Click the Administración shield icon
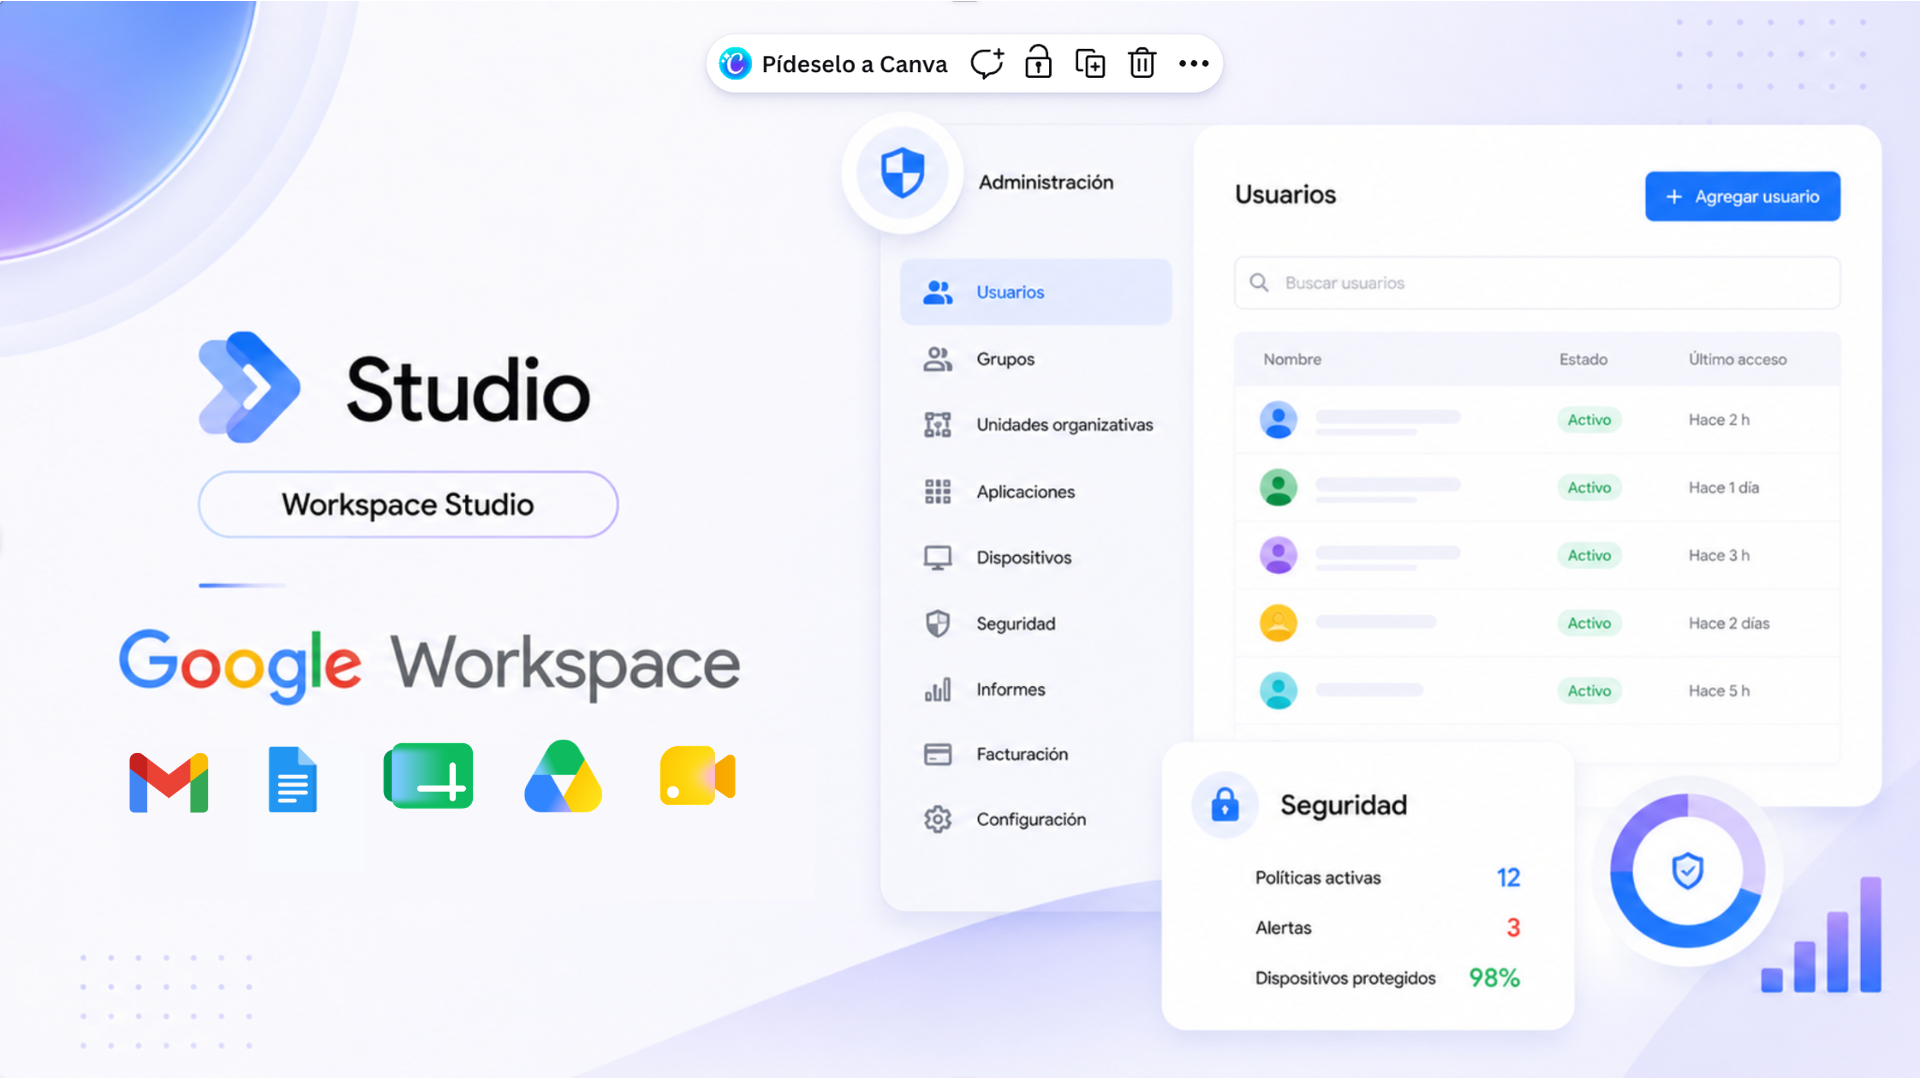The image size is (1920, 1080). click(x=902, y=173)
